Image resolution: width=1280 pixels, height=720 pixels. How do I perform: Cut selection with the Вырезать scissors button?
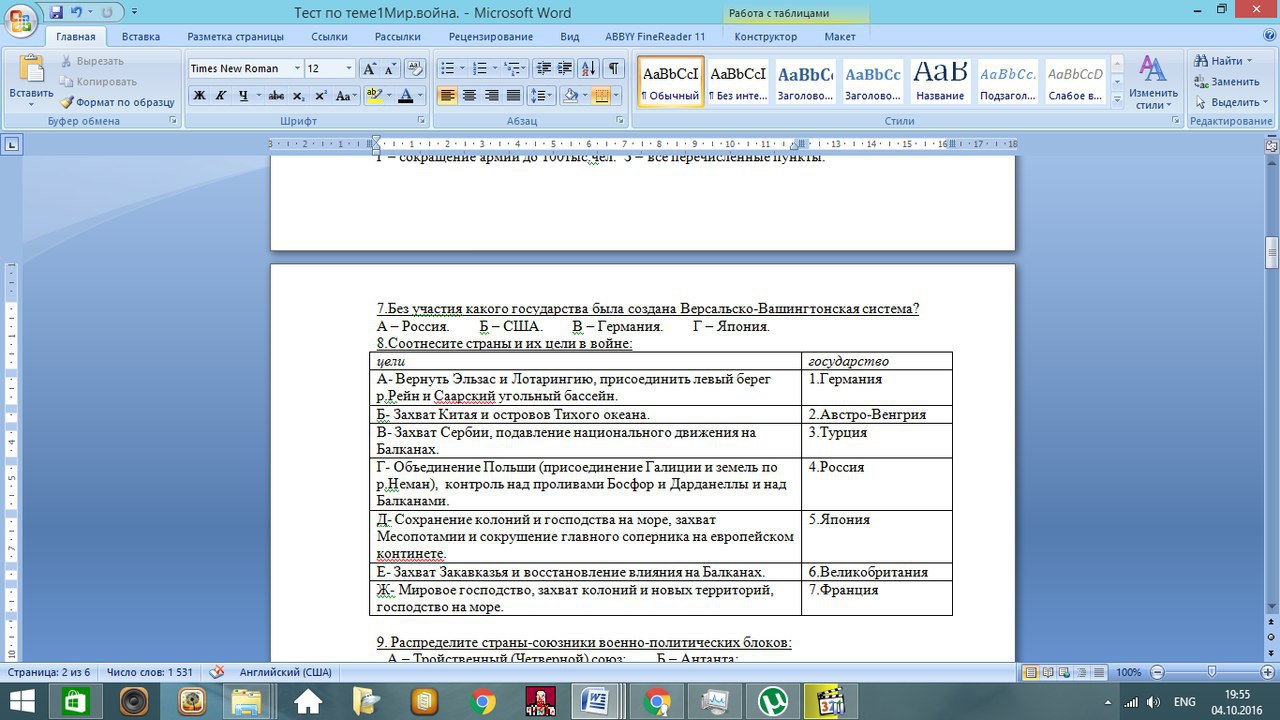coord(91,61)
